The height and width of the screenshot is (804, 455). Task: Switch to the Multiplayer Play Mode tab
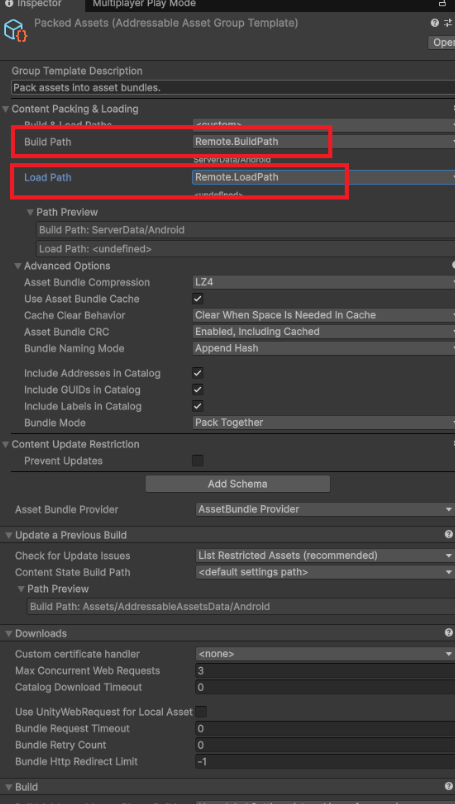pos(144,4)
